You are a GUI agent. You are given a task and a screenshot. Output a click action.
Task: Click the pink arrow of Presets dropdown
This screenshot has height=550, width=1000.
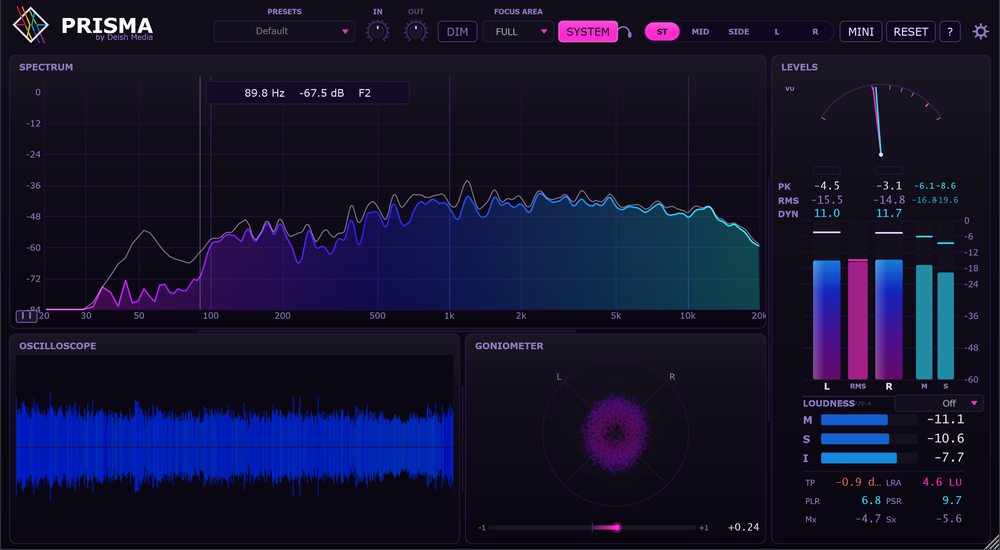(345, 31)
